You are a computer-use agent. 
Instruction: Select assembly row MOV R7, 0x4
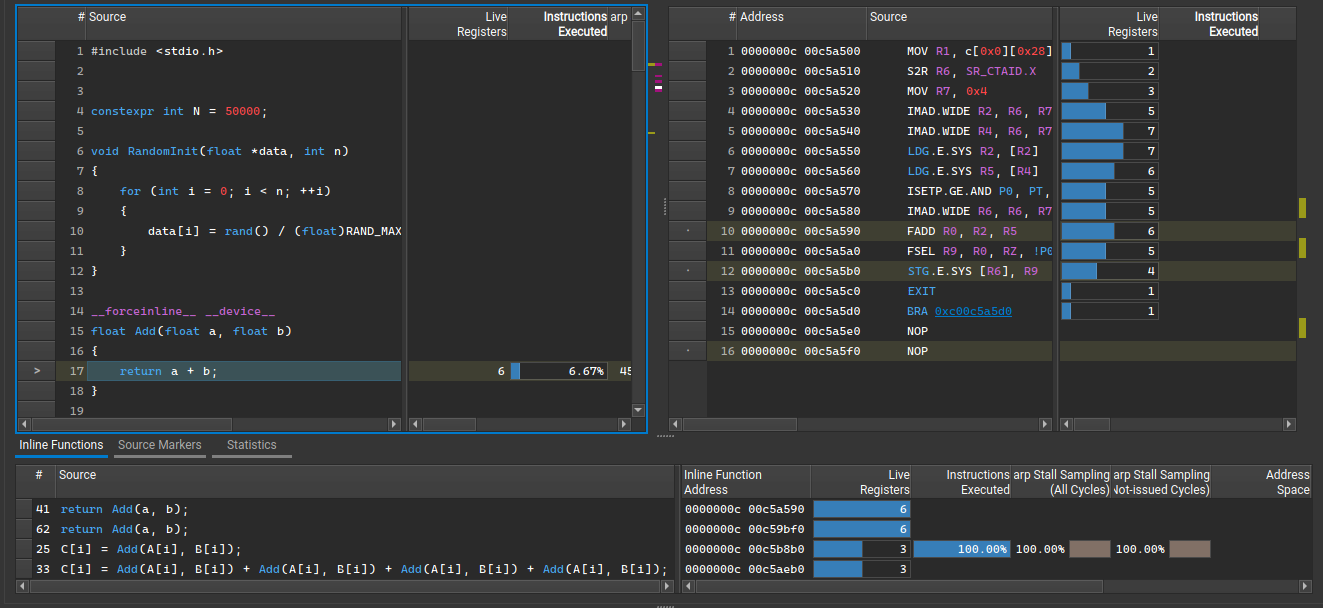click(879, 91)
